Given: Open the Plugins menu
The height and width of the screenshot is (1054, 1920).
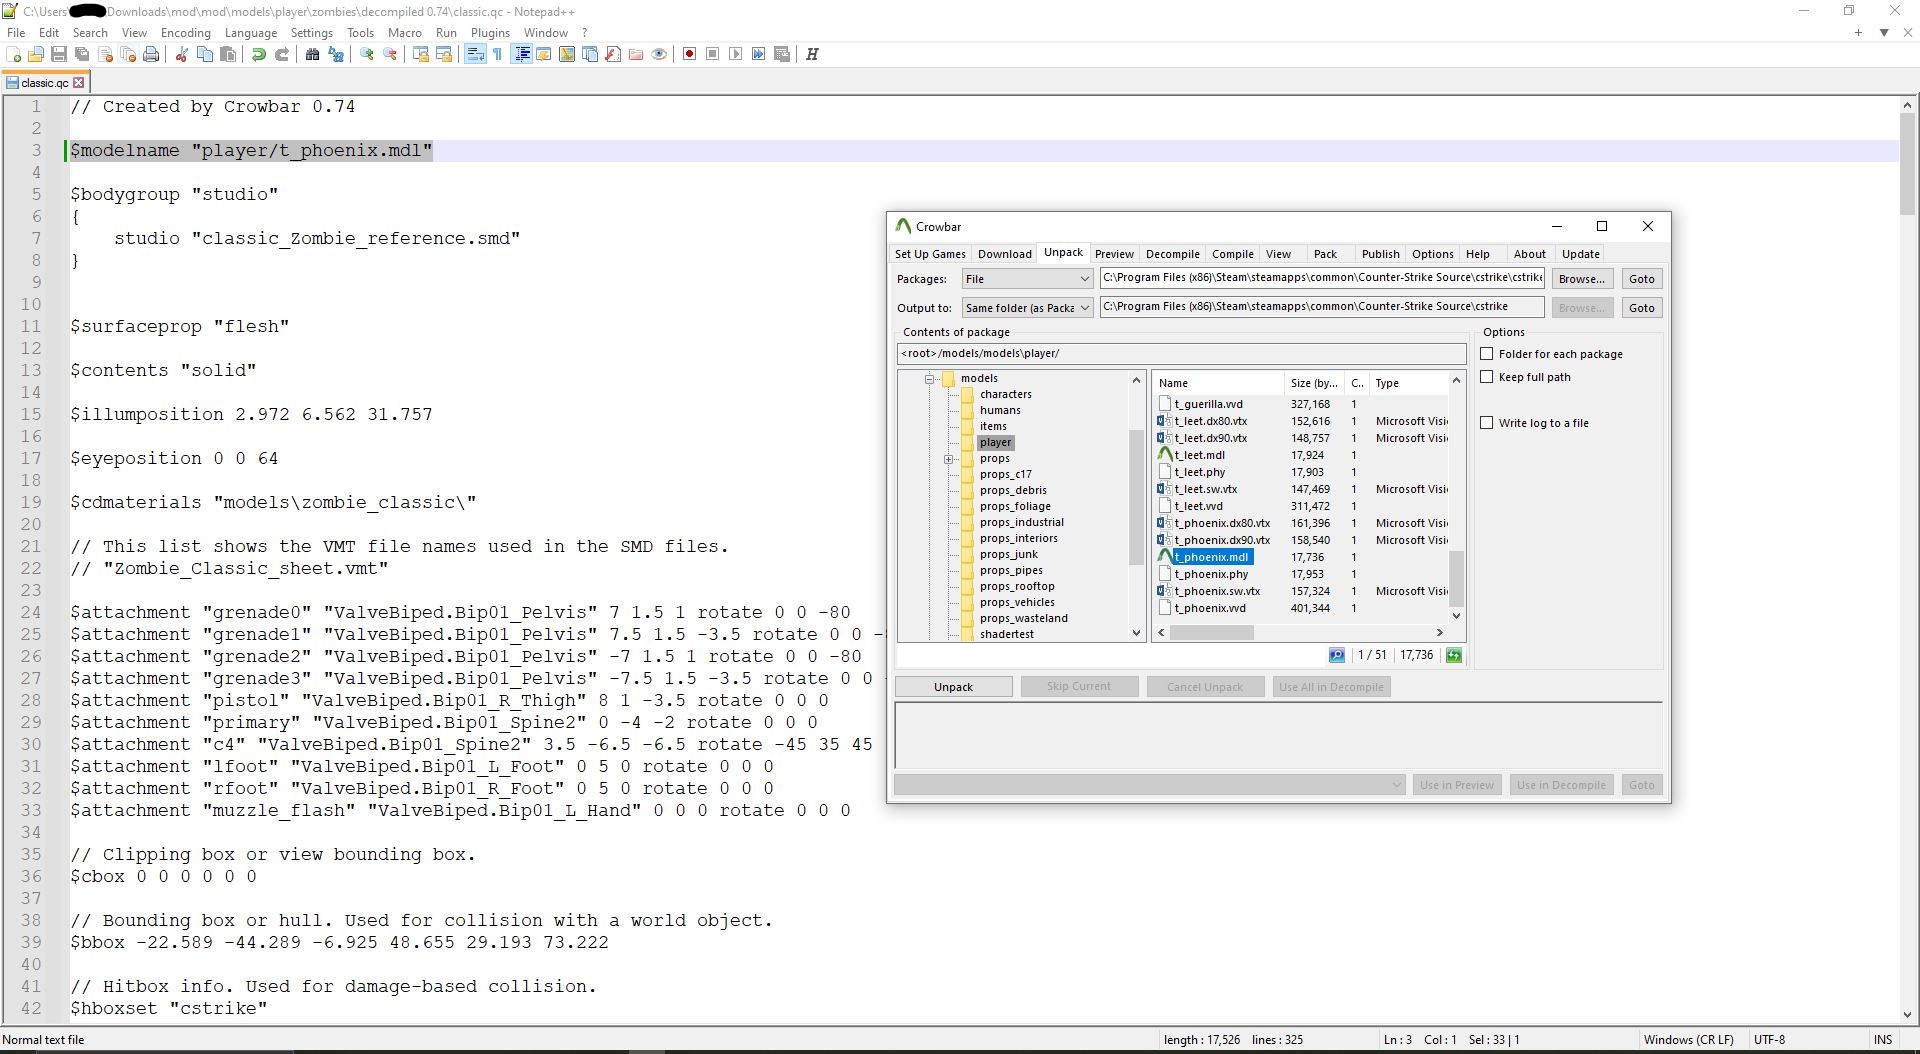Looking at the screenshot, I should coord(490,33).
